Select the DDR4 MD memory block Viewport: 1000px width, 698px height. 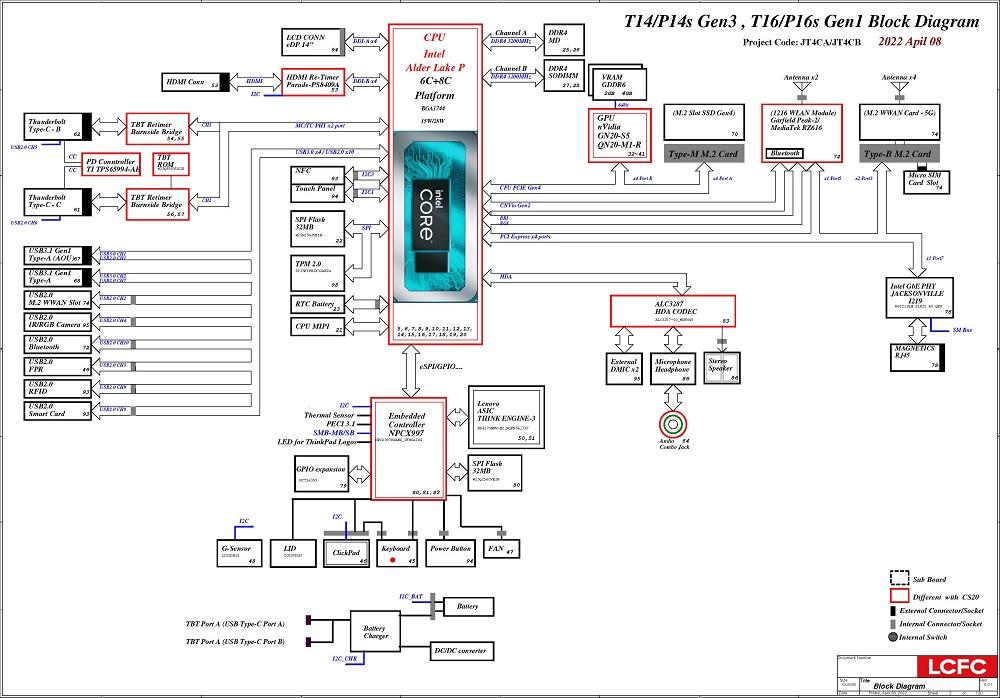point(564,41)
